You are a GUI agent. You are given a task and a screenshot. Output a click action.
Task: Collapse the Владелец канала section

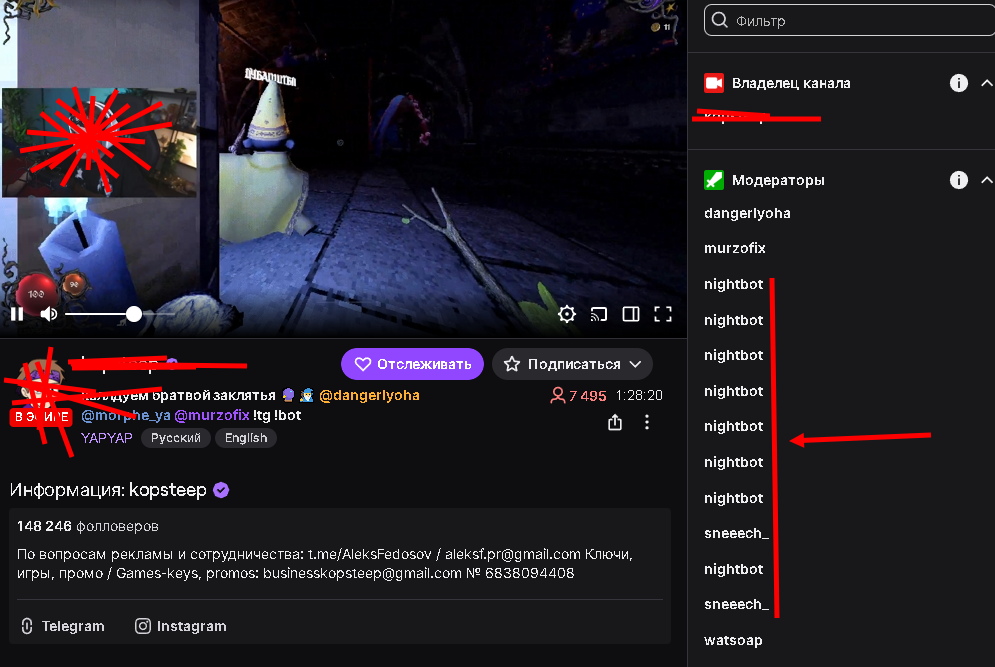(x=987, y=83)
